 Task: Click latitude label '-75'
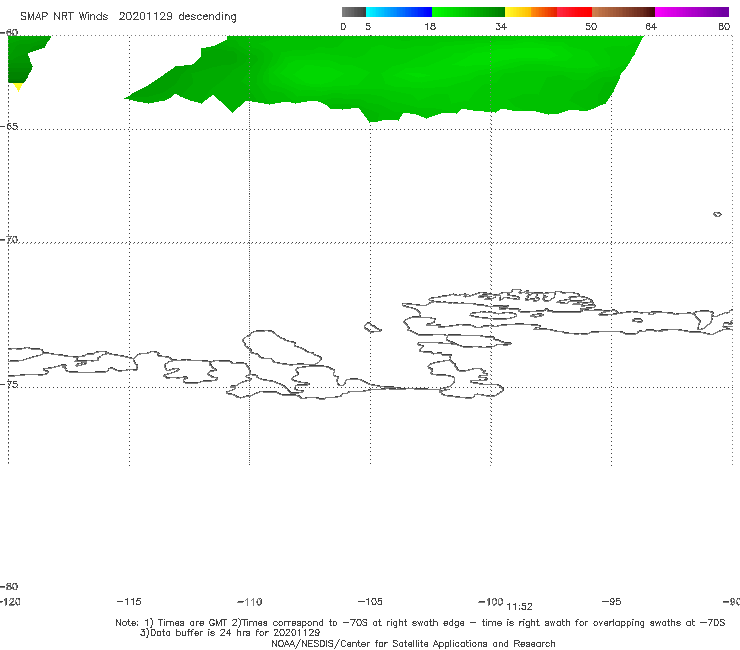(9, 384)
